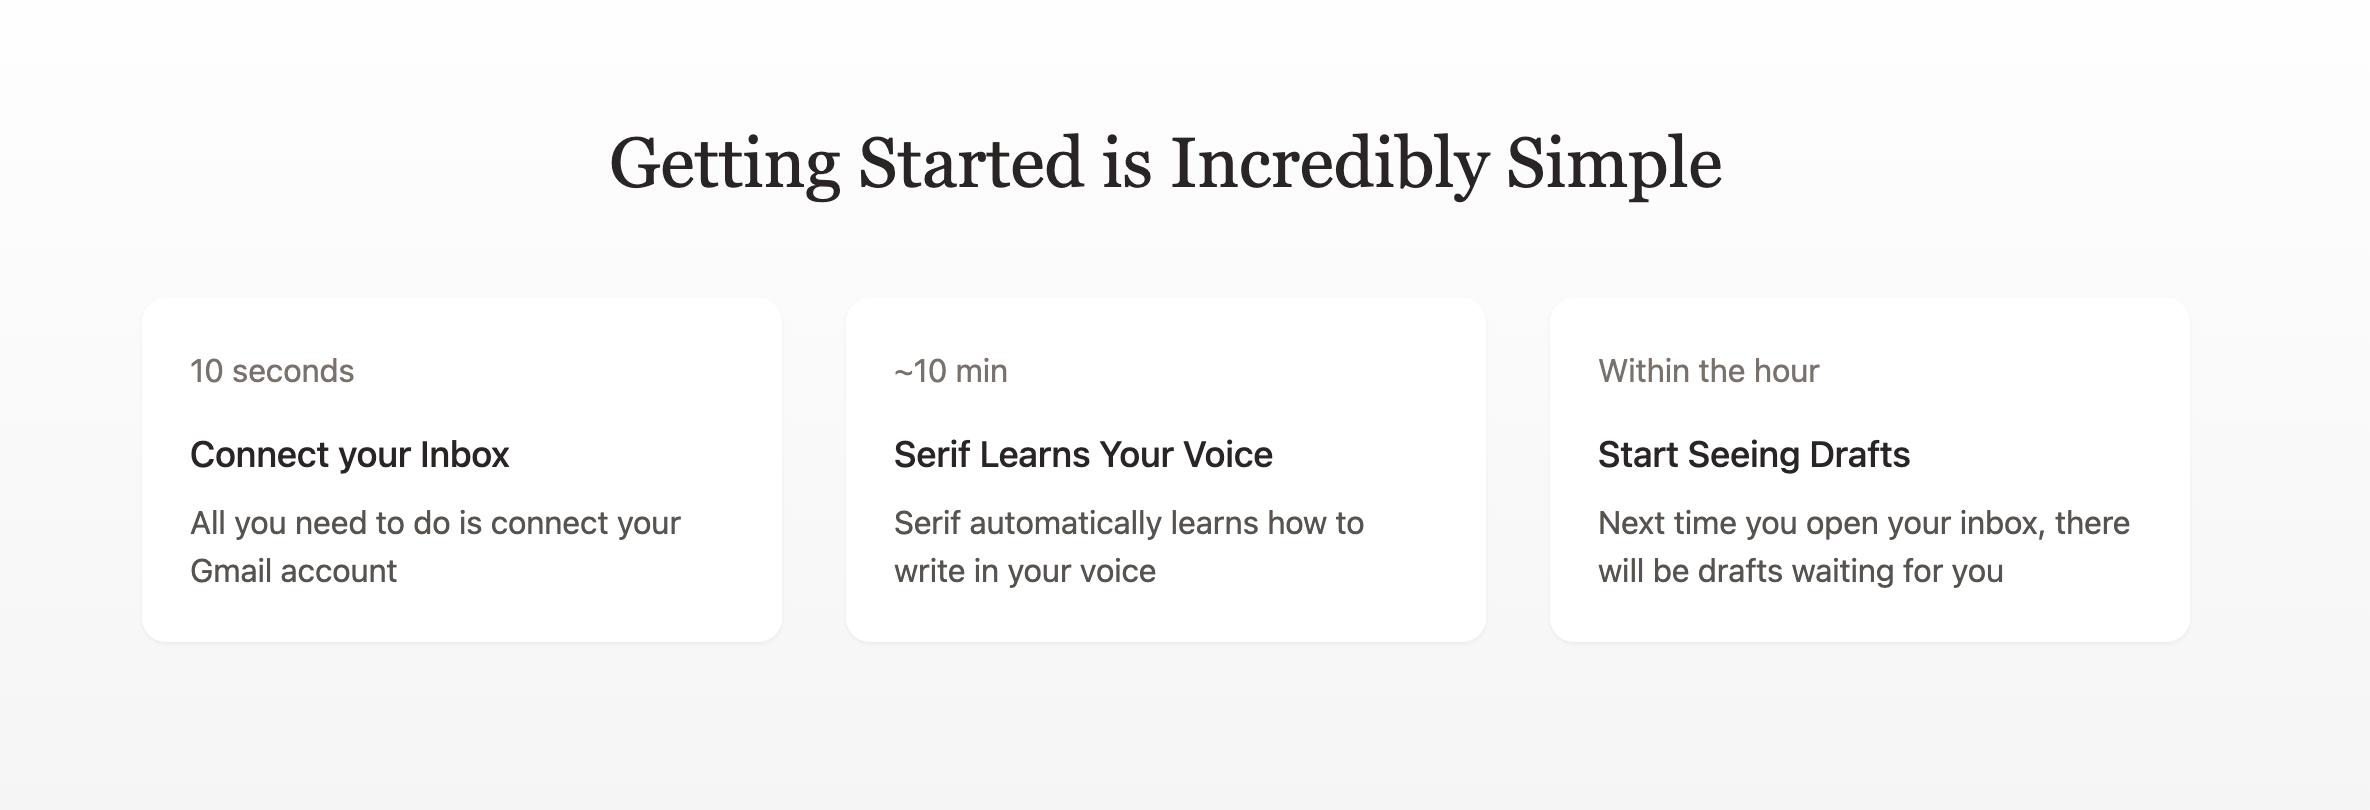Click the word "Simple" in the heading

pyautogui.click(x=1613, y=163)
